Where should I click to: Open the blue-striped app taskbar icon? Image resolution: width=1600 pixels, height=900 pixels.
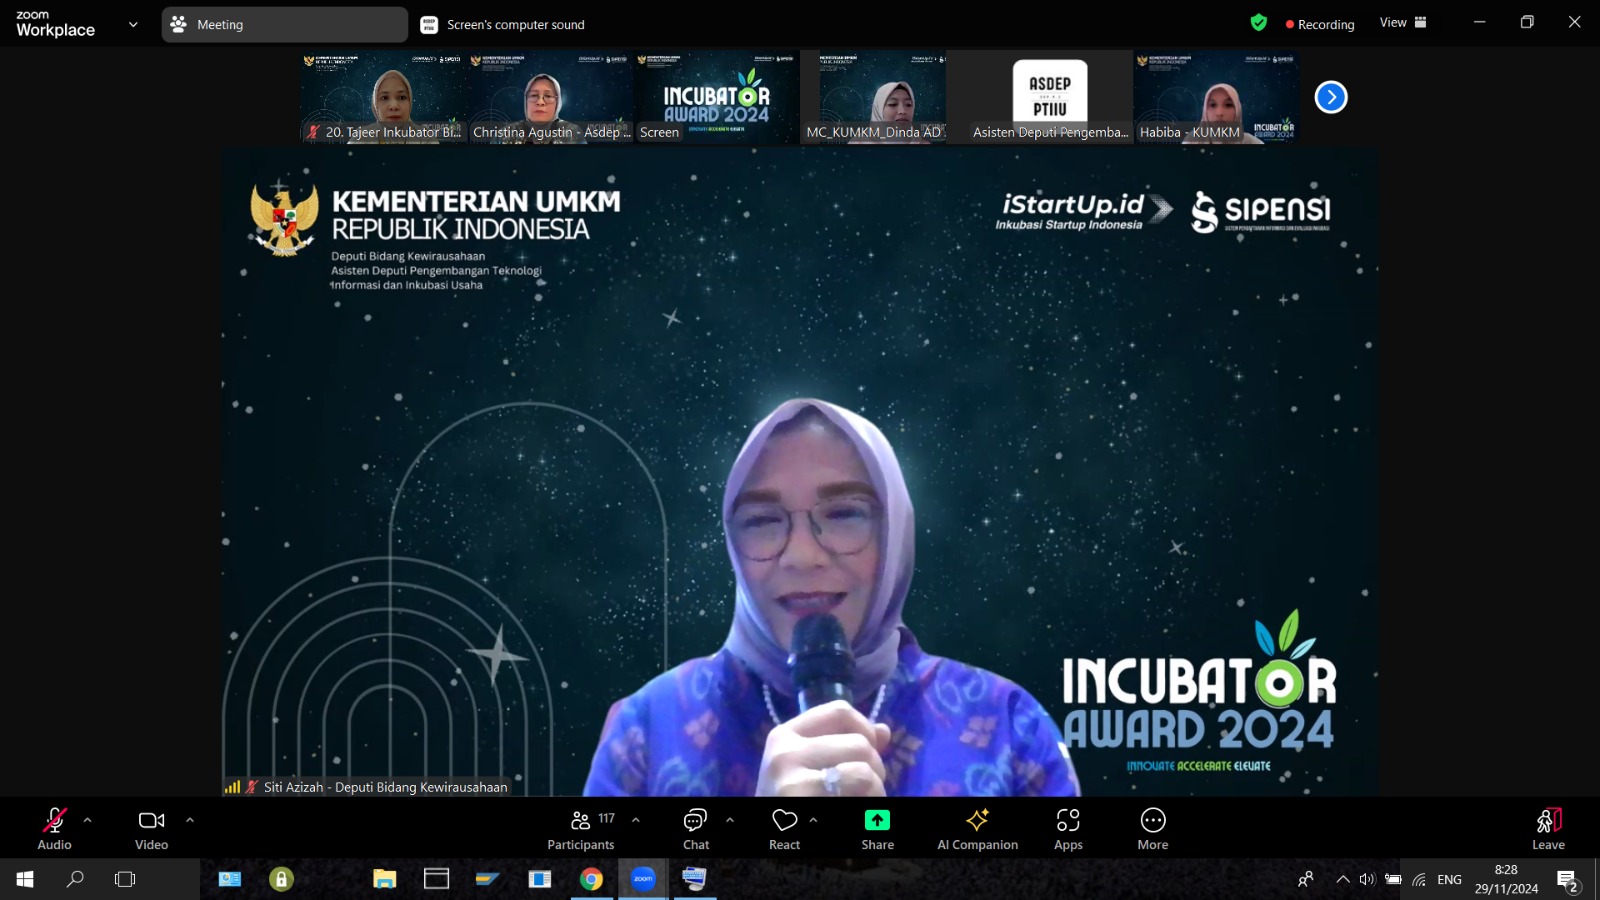tap(488, 879)
